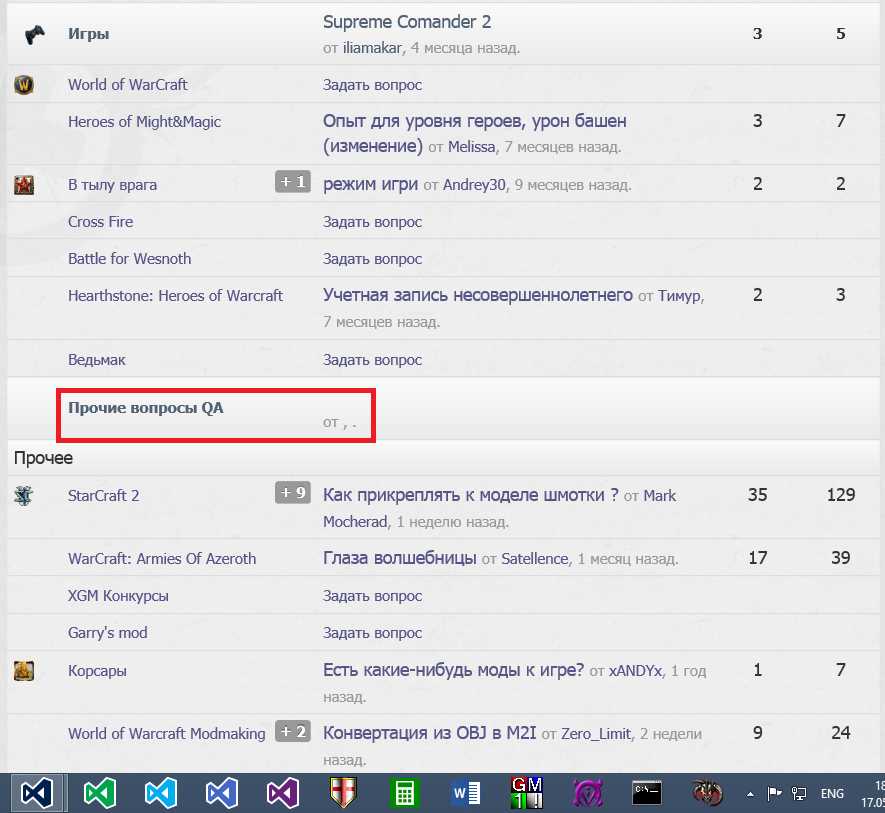The height and width of the screenshot is (813, 885).
Task: Open the Garry's mod section
Action: pos(108,633)
